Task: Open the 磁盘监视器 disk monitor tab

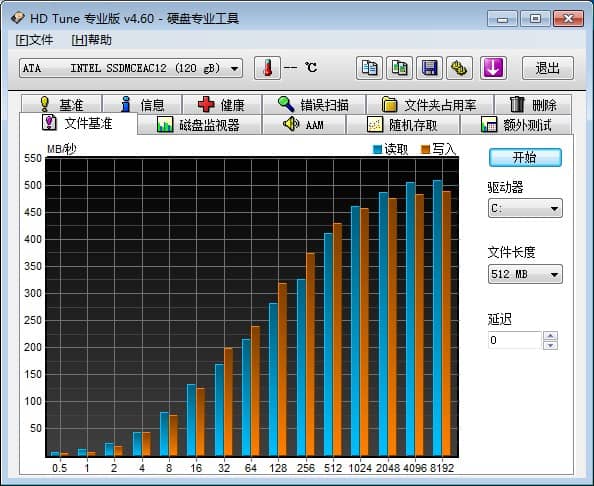Action: [x=199, y=125]
